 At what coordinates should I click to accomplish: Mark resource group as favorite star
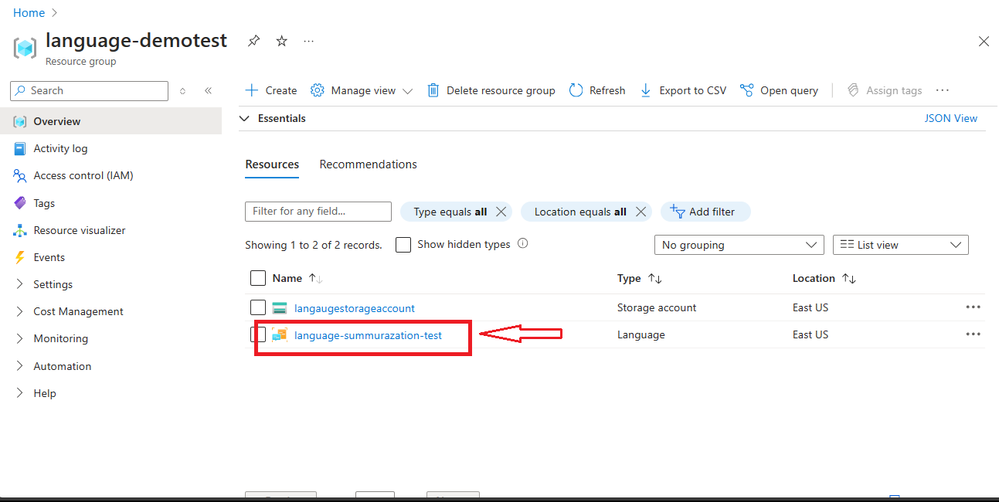[282, 41]
